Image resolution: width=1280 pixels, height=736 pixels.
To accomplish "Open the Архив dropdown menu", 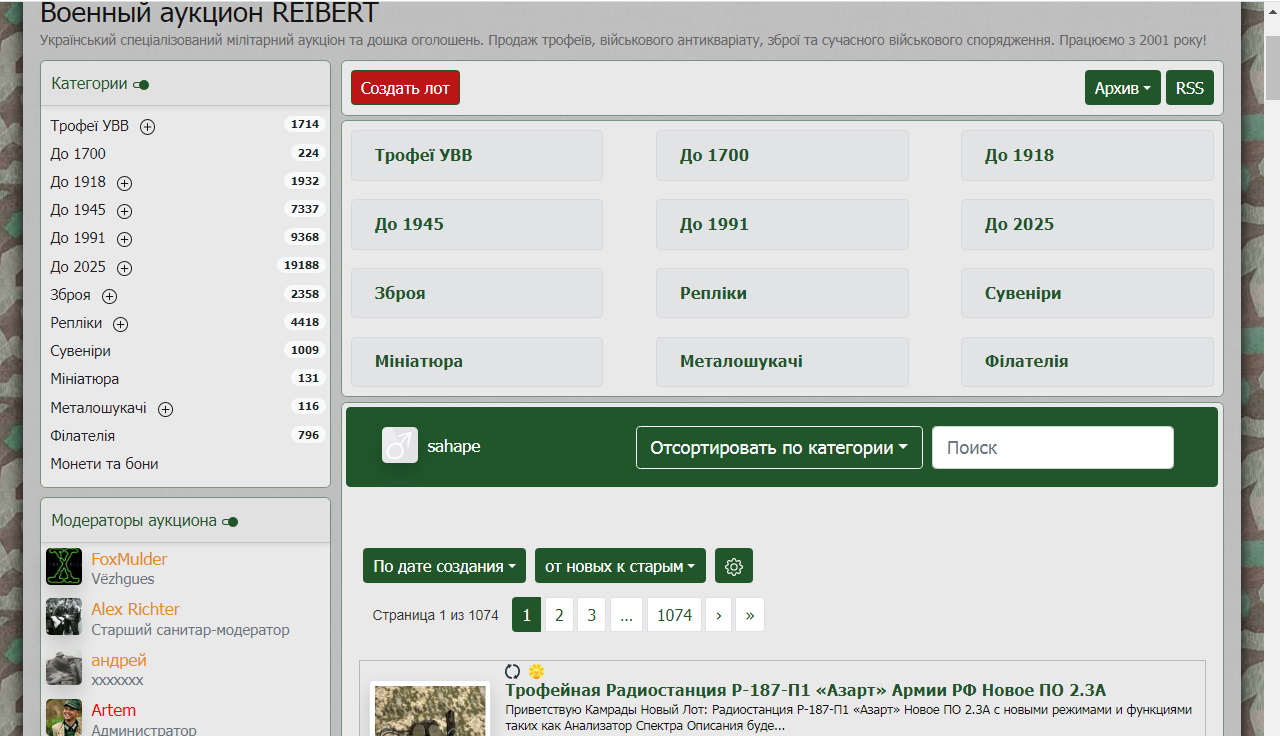I will (1122, 88).
